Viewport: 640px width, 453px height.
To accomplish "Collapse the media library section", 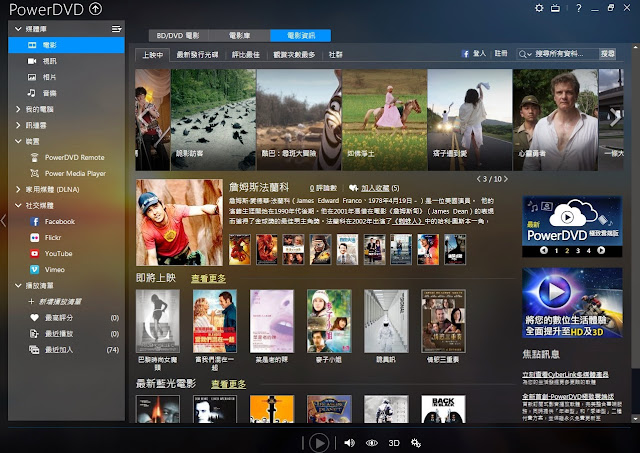I will 18,29.
